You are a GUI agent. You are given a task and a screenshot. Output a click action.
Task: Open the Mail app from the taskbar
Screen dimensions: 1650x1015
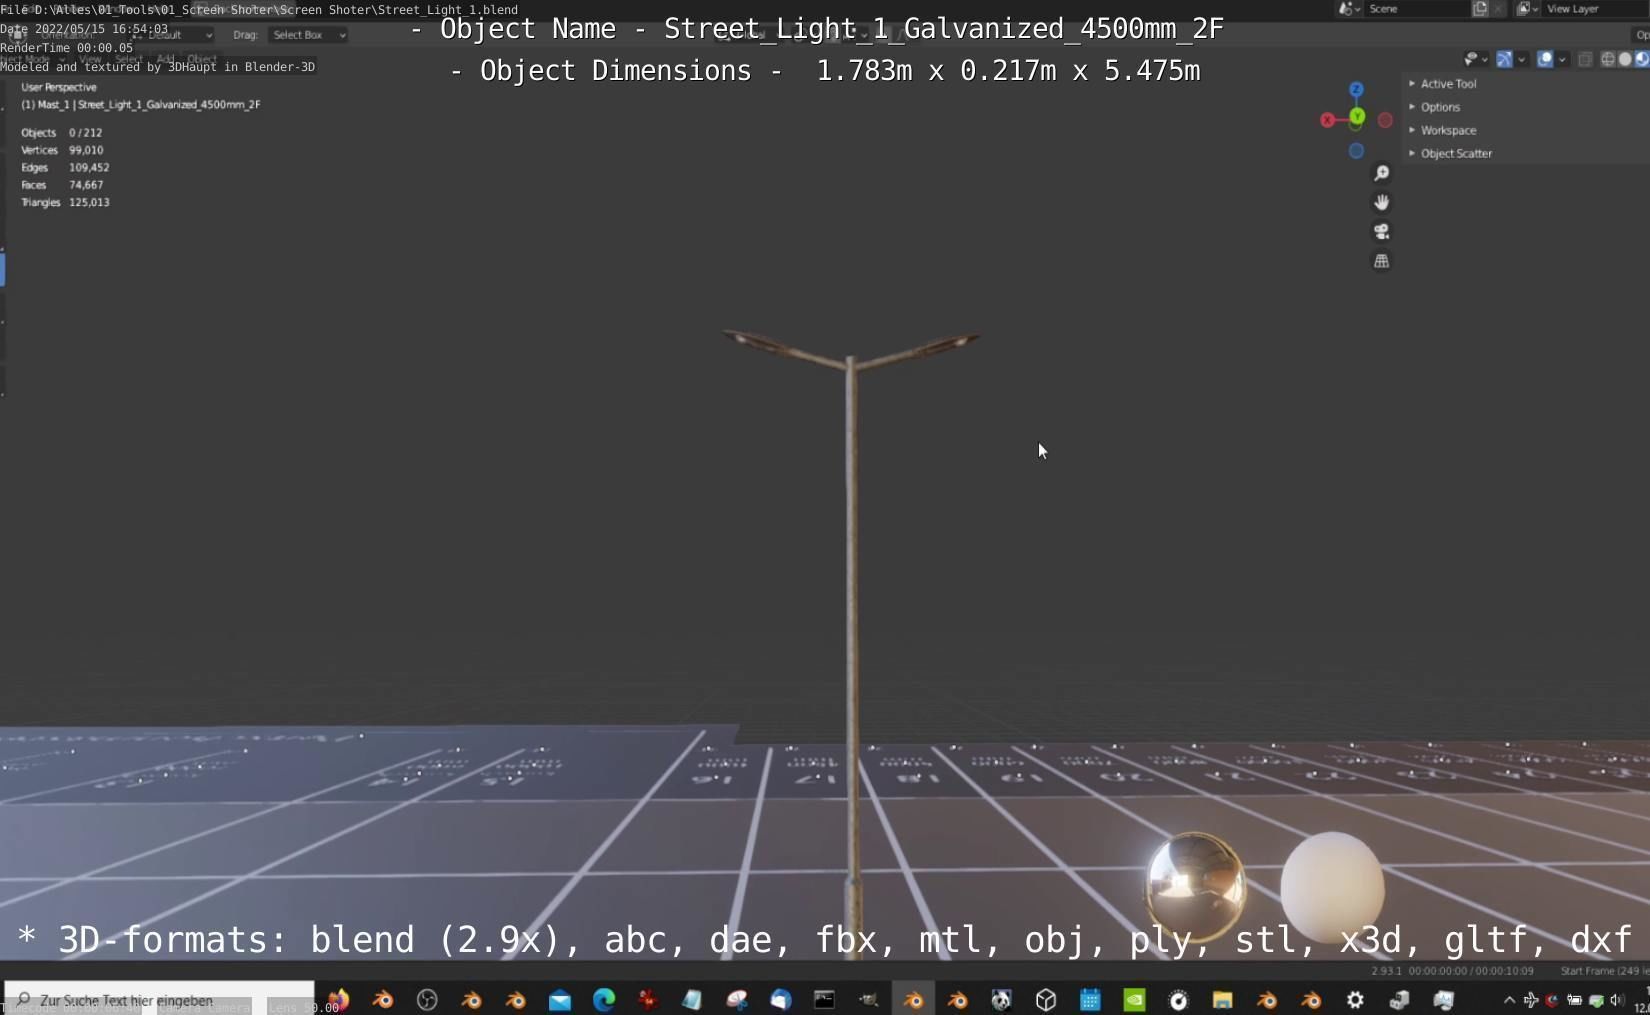(x=560, y=999)
